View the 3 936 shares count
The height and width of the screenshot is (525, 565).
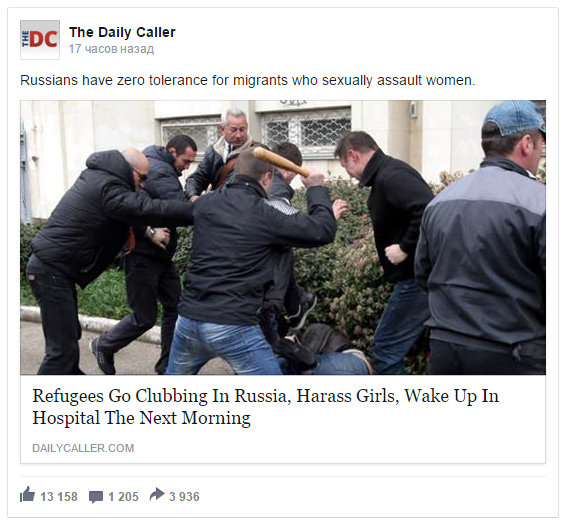184,497
